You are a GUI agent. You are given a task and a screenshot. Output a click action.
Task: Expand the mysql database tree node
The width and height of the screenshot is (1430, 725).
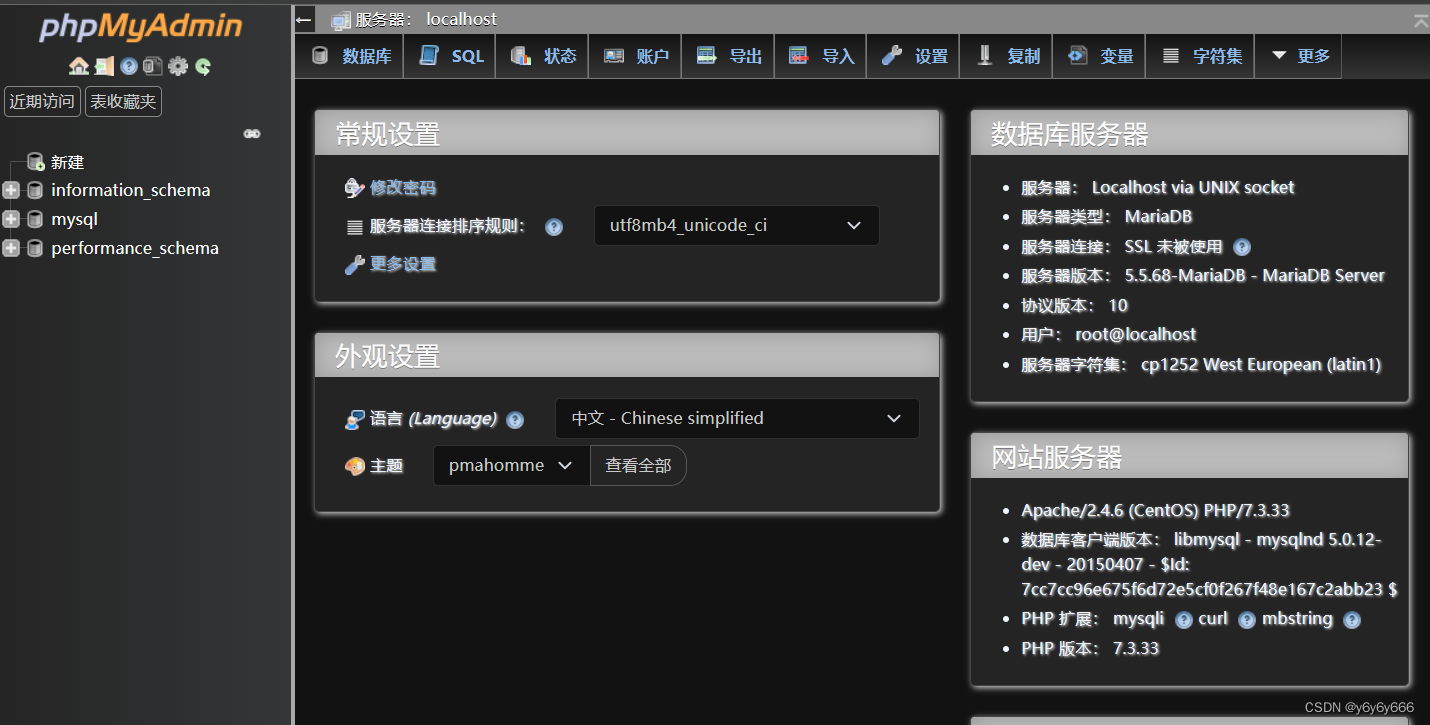click(11, 219)
